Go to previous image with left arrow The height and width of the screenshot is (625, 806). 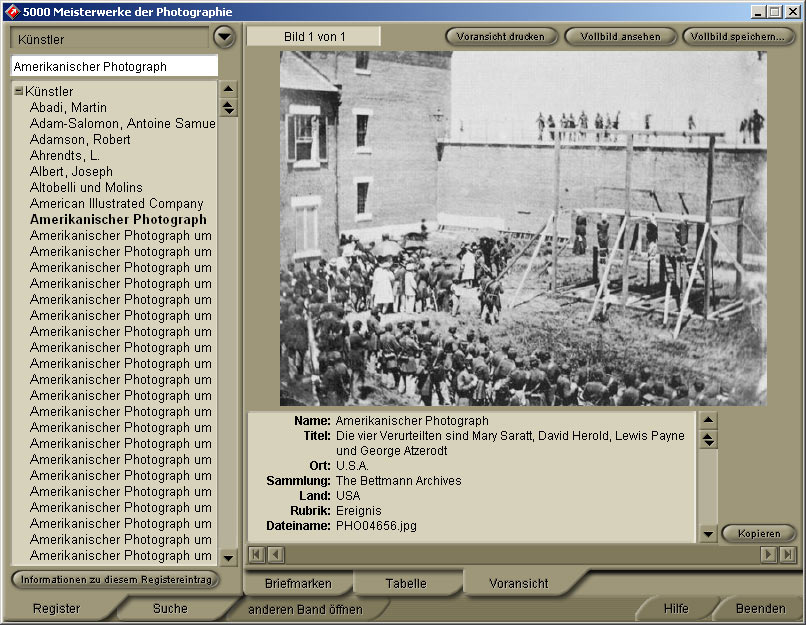(275, 554)
